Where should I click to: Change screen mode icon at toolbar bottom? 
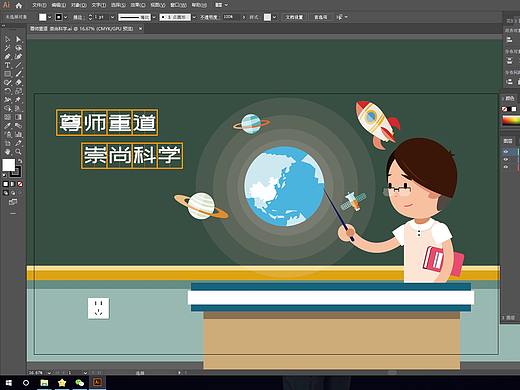(13, 202)
